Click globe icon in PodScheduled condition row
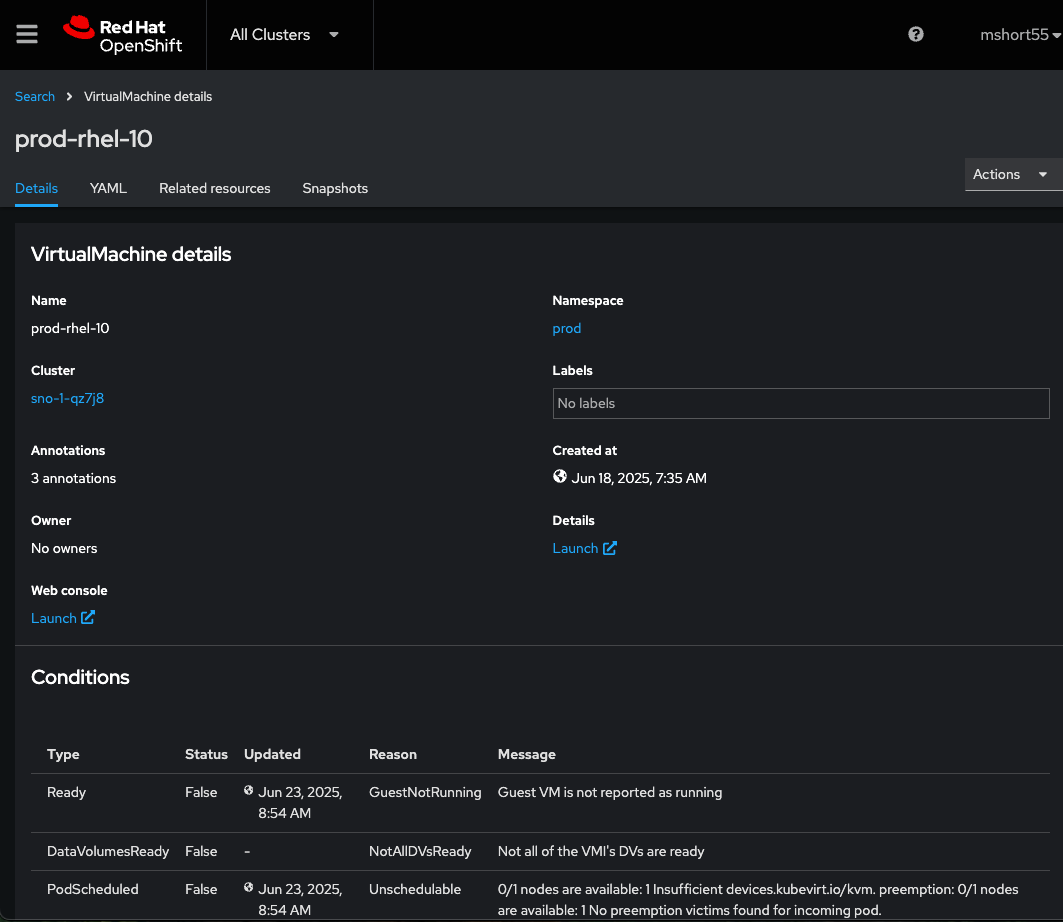 [249, 888]
